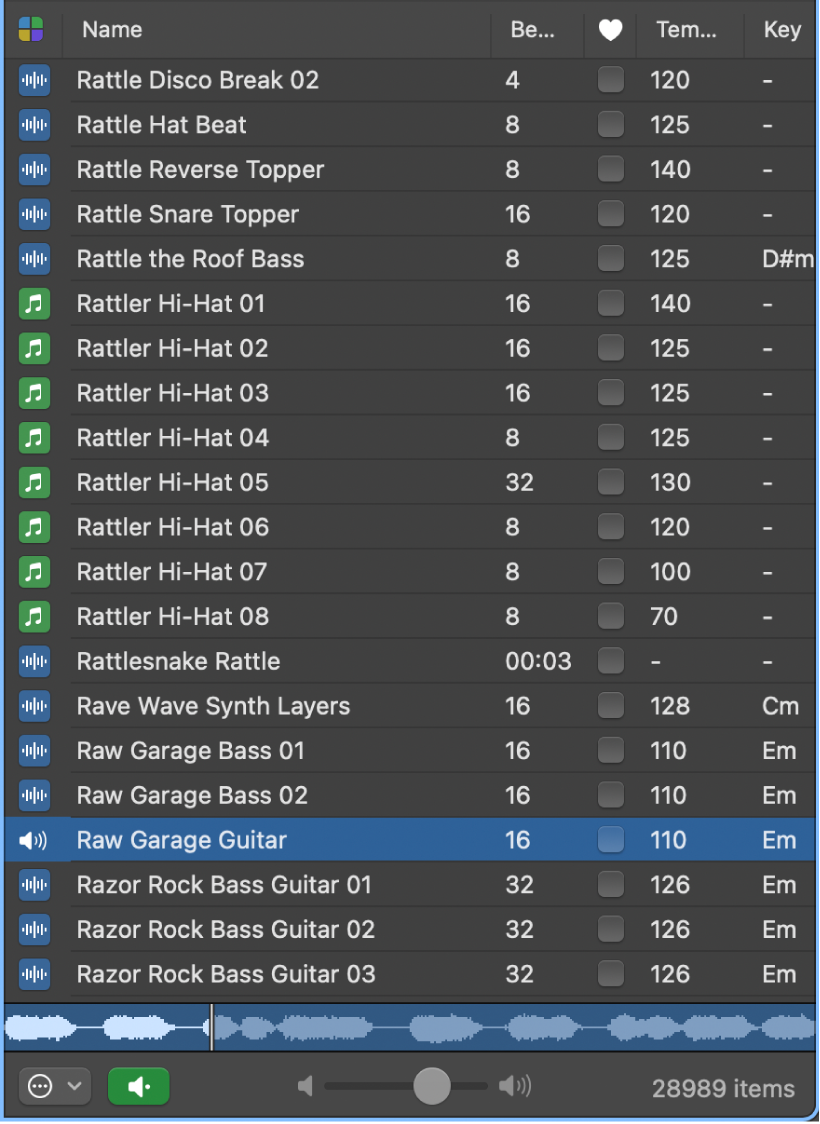Click tempo 70 of Rattler Hi-Hat 08
Image resolution: width=820 pixels, height=1124 pixels.
(664, 616)
